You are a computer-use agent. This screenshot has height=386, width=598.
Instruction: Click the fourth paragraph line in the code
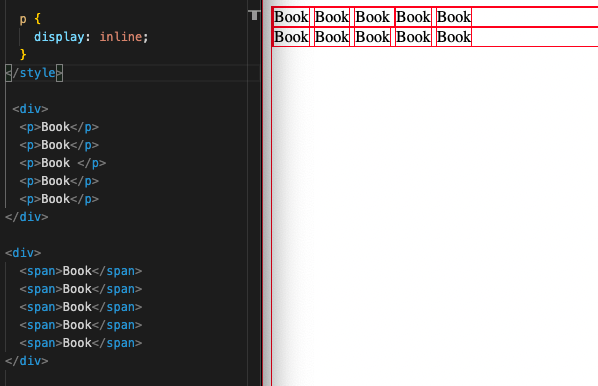pyautogui.click(x=59, y=181)
